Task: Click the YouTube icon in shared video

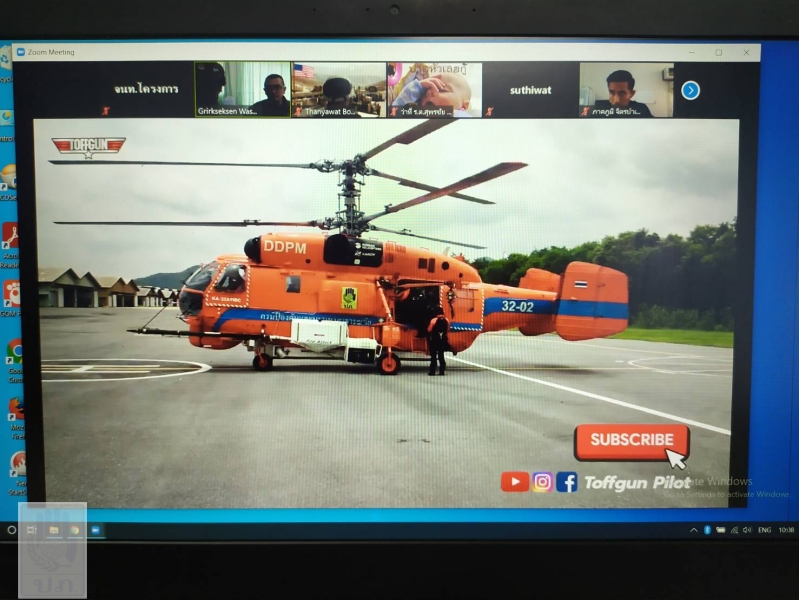Action: tap(515, 482)
